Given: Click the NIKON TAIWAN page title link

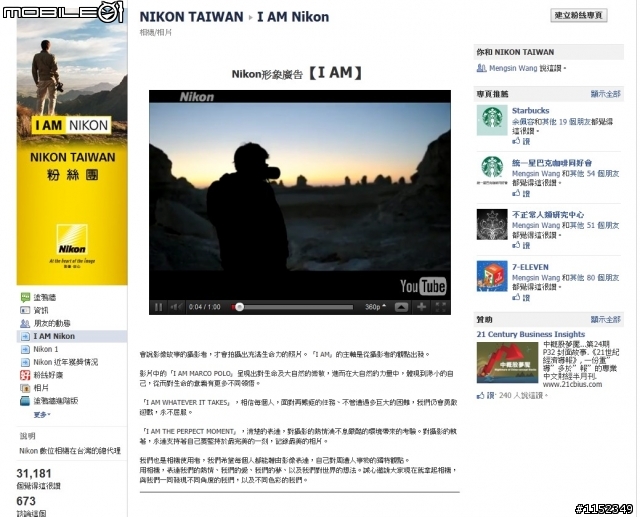Looking at the screenshot, I should click(191, 17).
